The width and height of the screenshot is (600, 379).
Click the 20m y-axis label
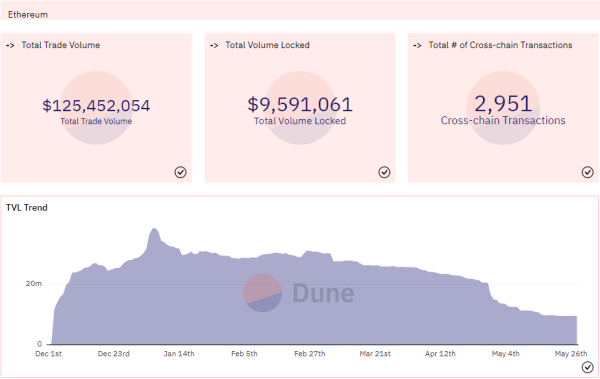point(34,284)
